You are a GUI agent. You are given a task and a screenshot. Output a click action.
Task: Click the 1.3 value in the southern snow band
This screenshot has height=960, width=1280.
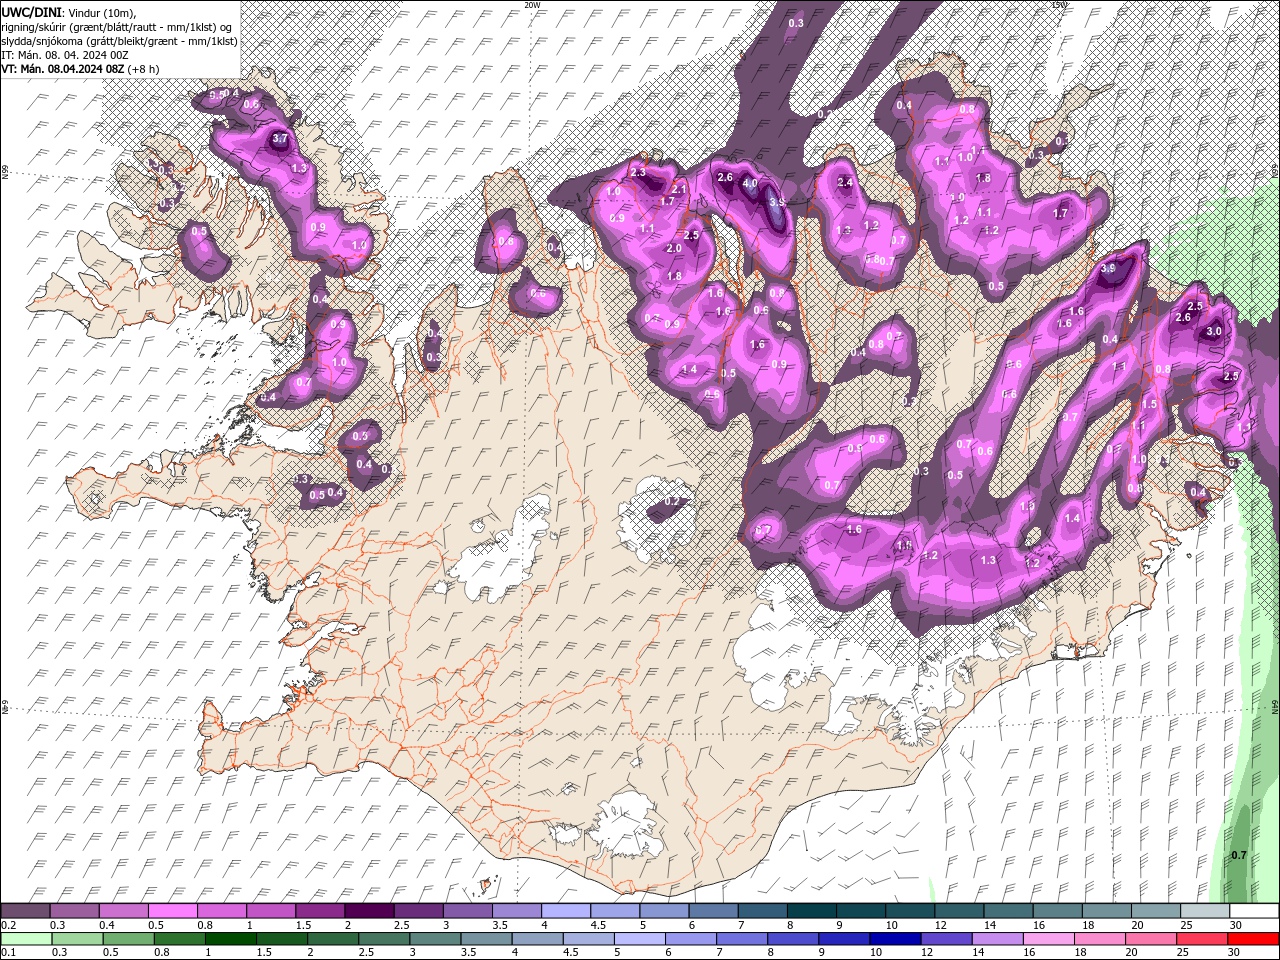(x=989, y=561)
